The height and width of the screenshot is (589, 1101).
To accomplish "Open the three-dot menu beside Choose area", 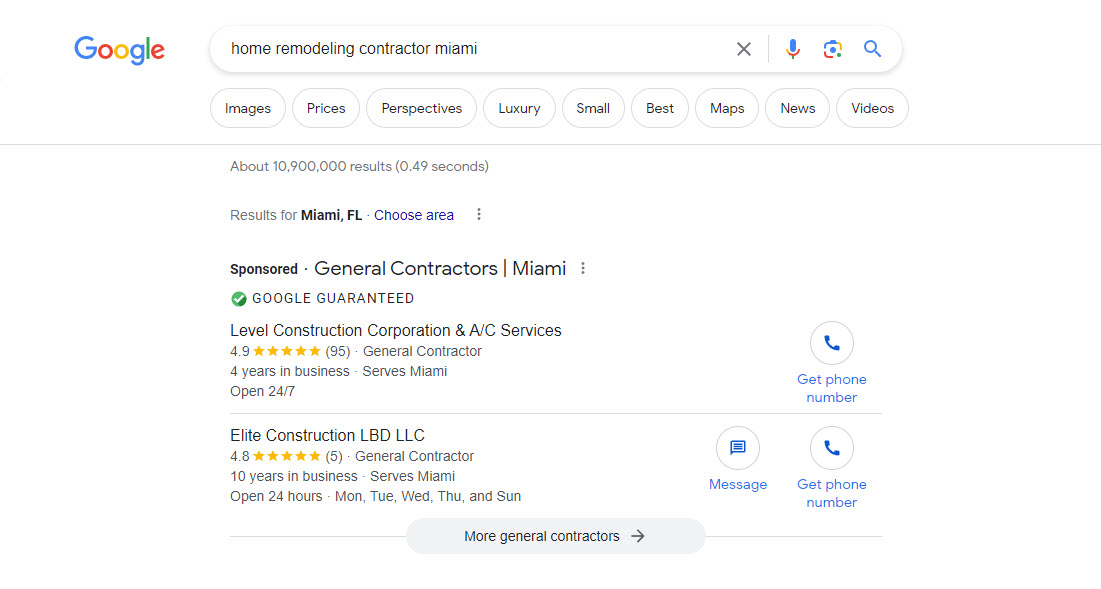I will [479, 214].
